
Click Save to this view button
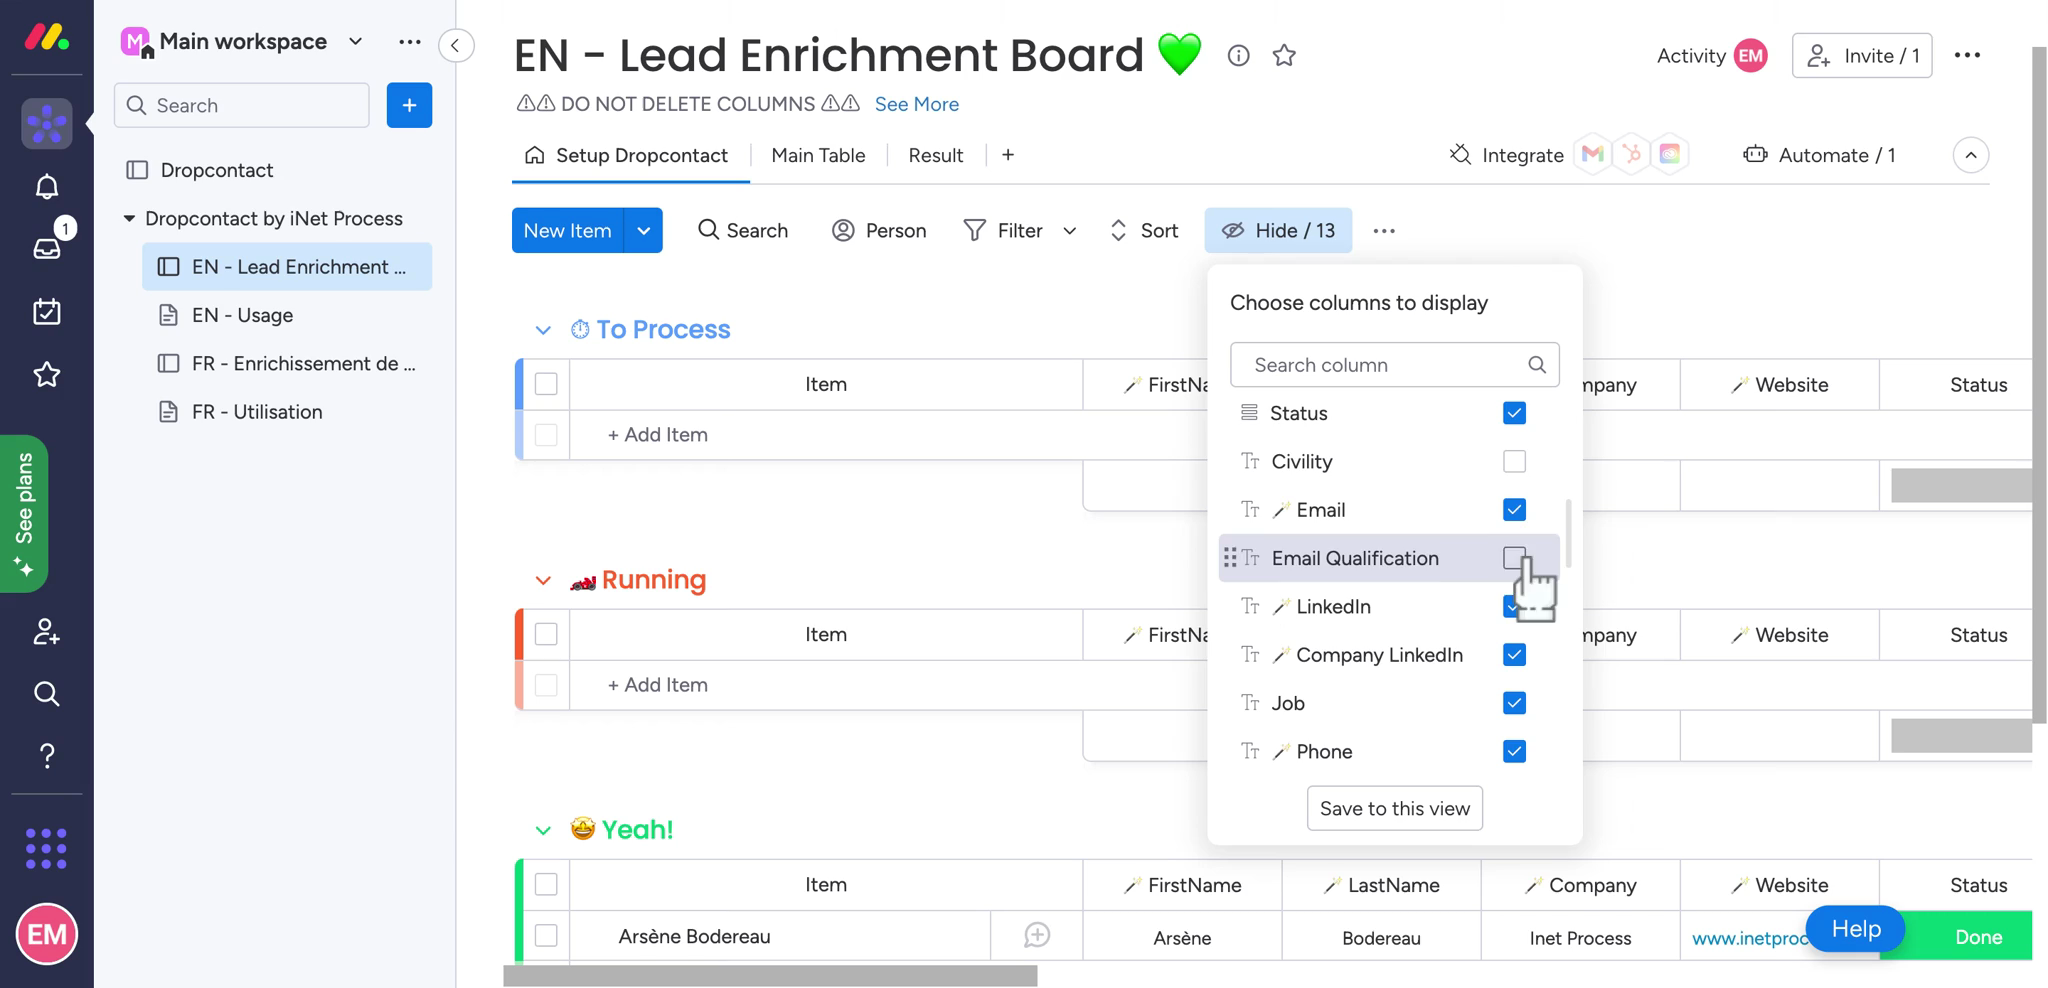pyautogui.click(x=1394, y=808)
